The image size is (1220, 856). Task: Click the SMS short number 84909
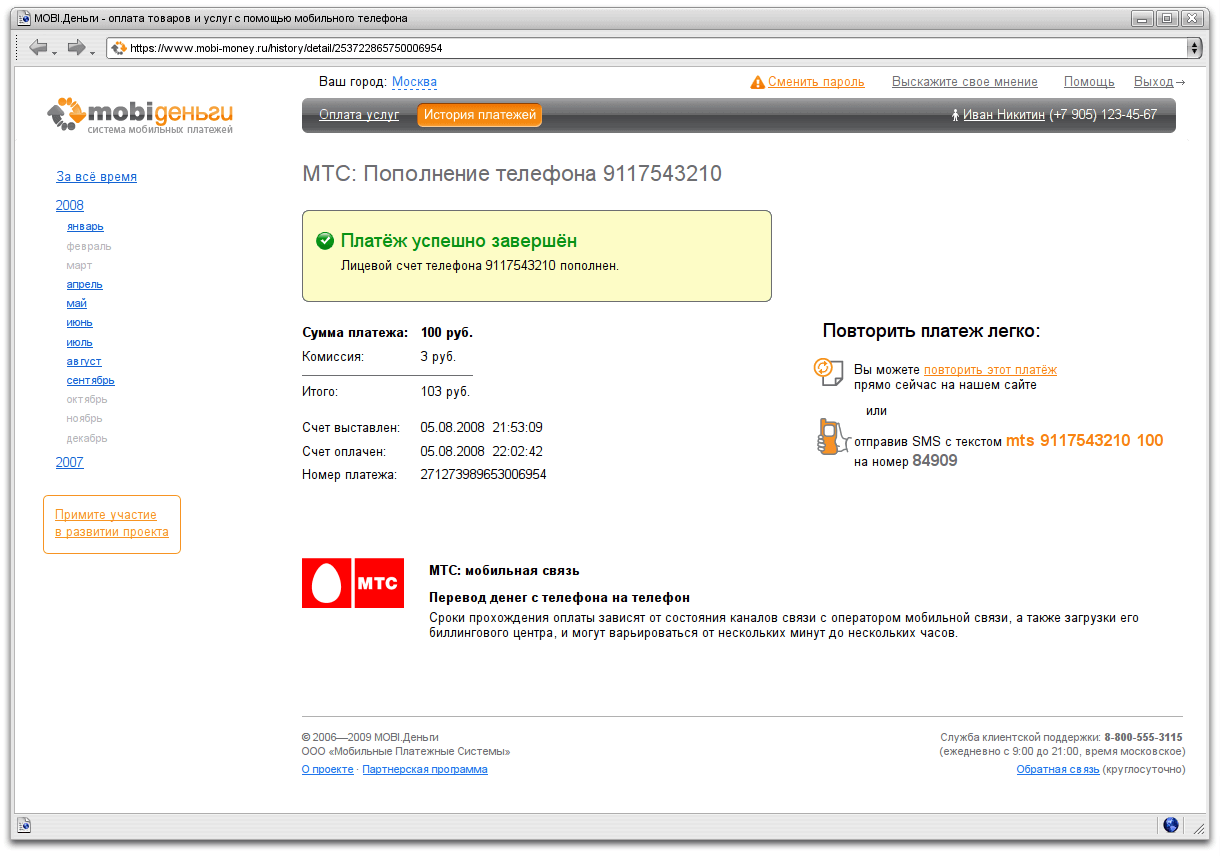click(x=935, y=462)
